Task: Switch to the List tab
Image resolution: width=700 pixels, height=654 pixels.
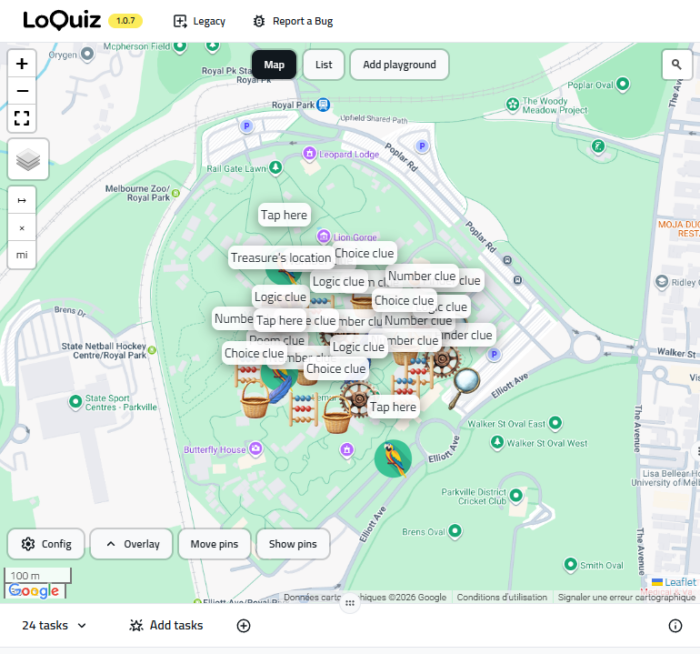Action: pyautogui.click(x=323, y=65)
